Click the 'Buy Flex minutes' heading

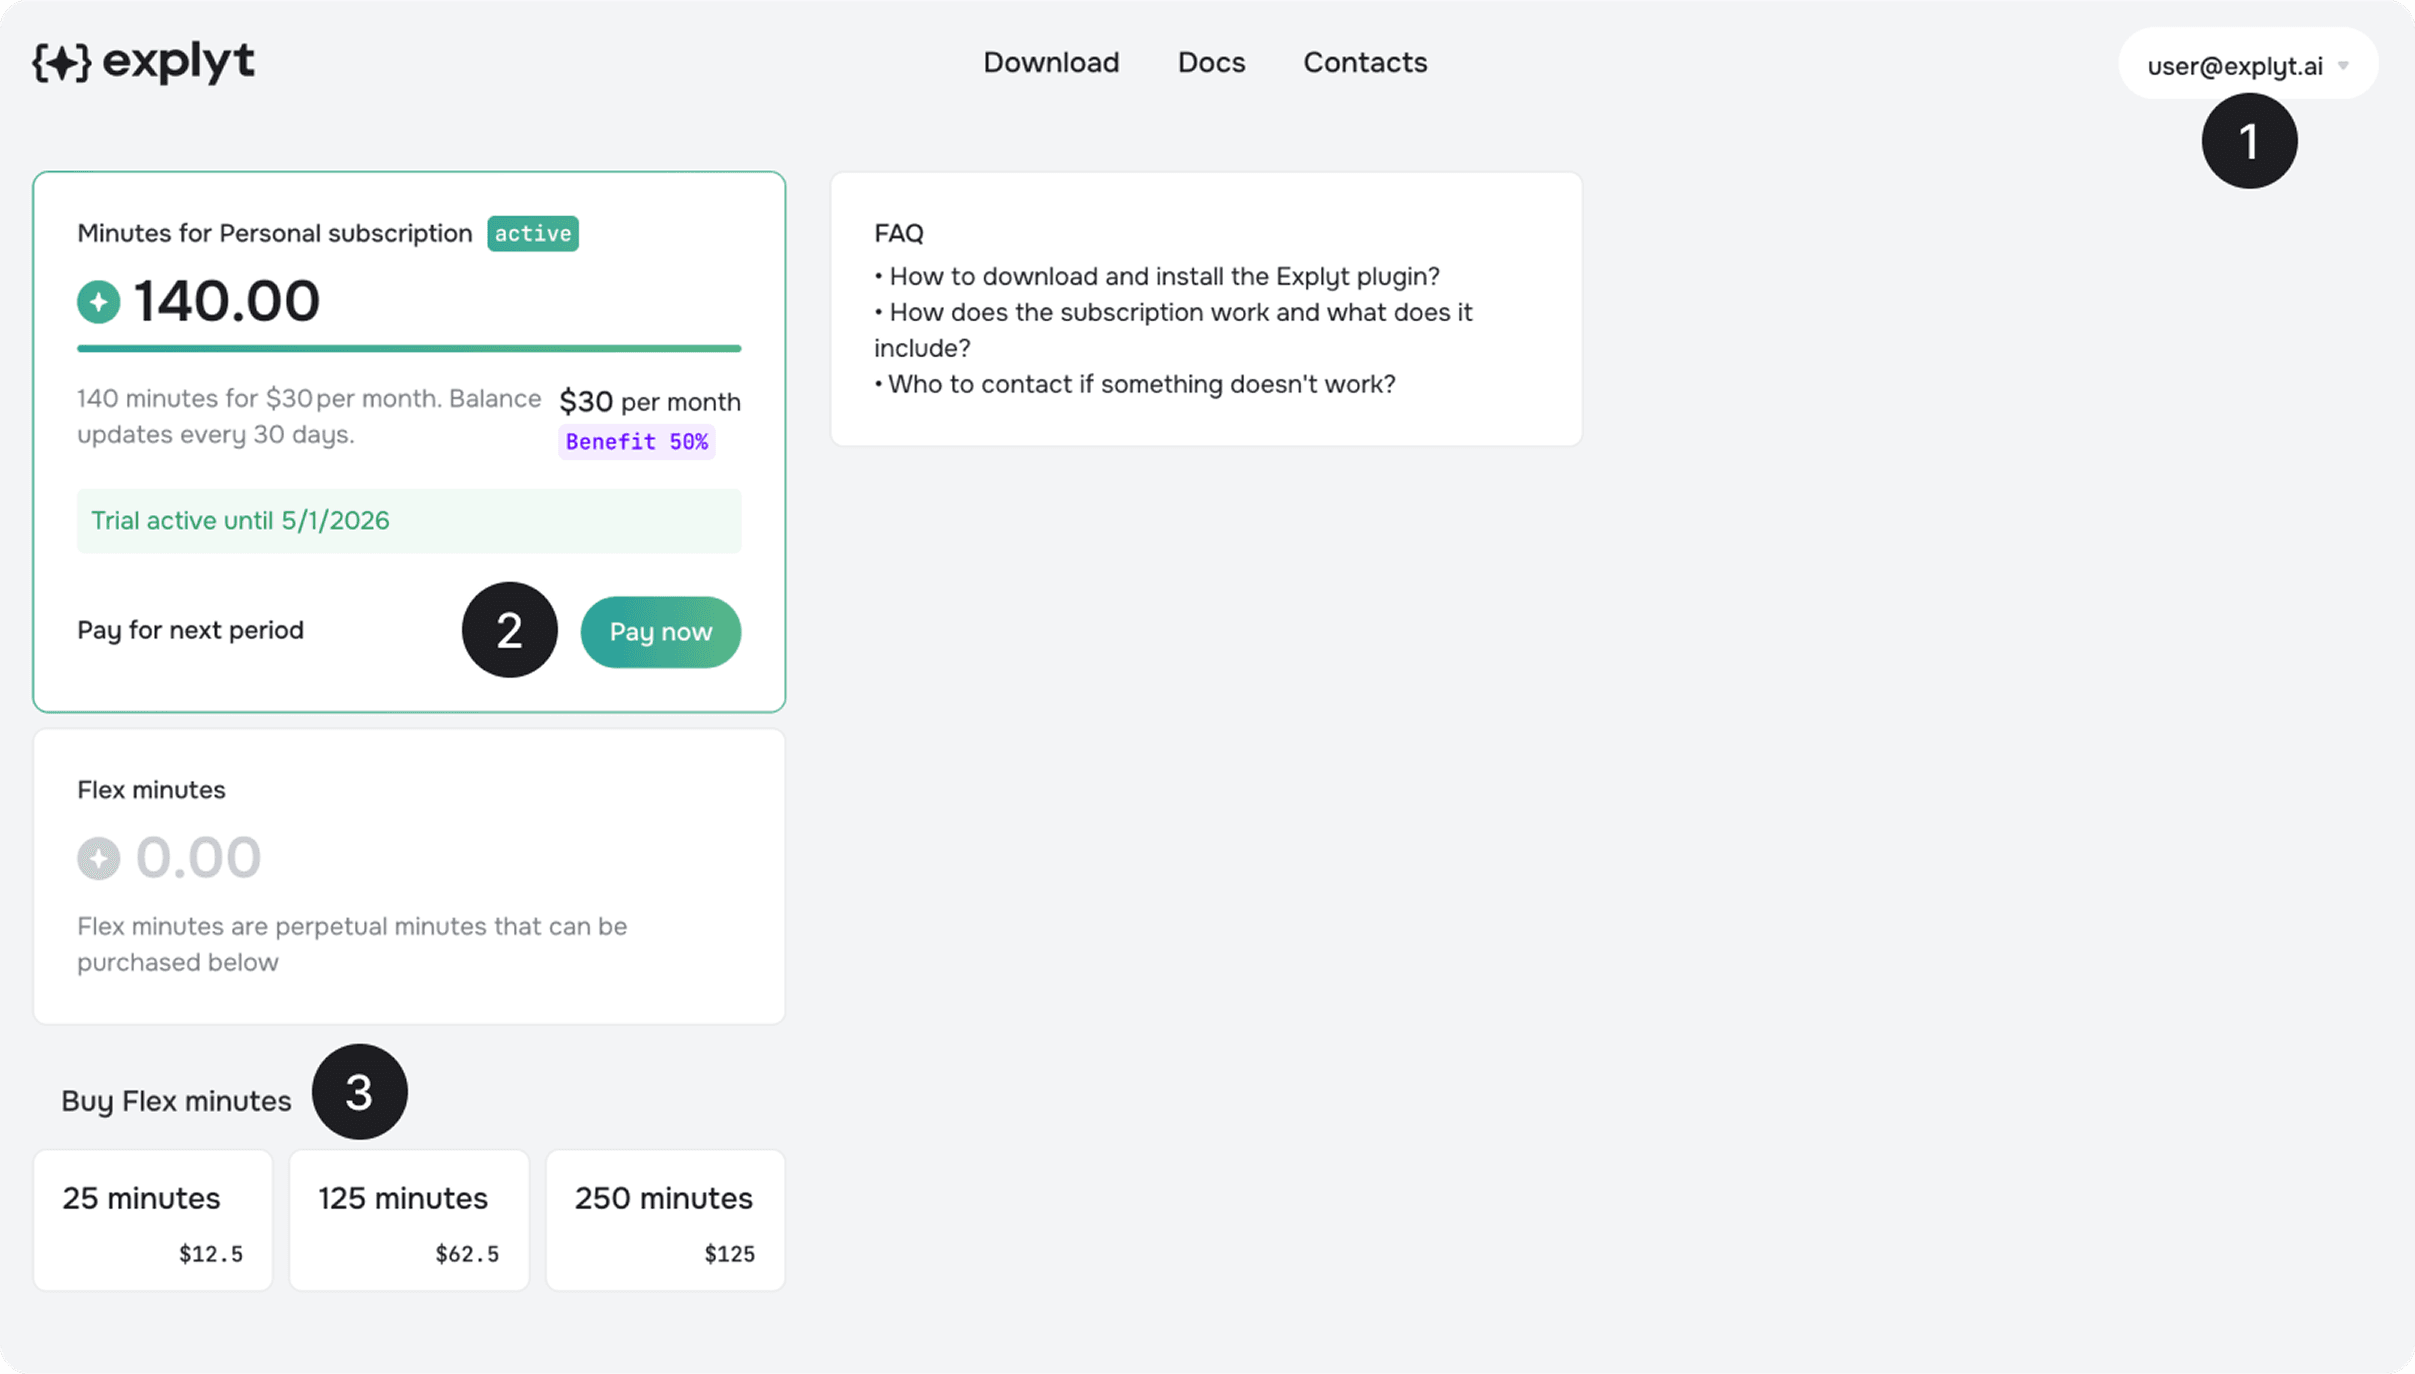pyautogui.click(x=176, y=1100)
